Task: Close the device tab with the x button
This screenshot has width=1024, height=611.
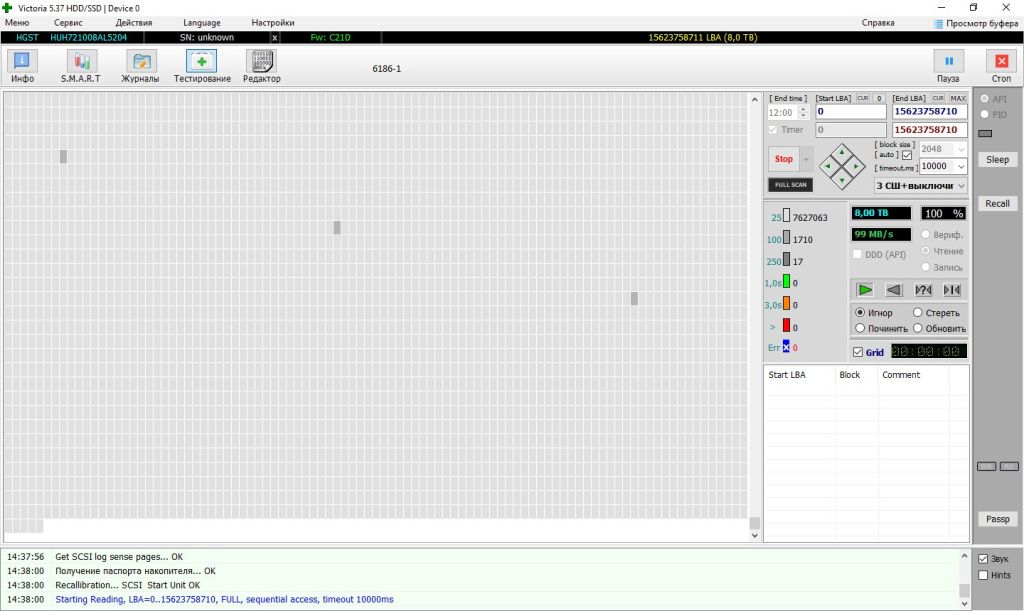Action: coord(274,38)
